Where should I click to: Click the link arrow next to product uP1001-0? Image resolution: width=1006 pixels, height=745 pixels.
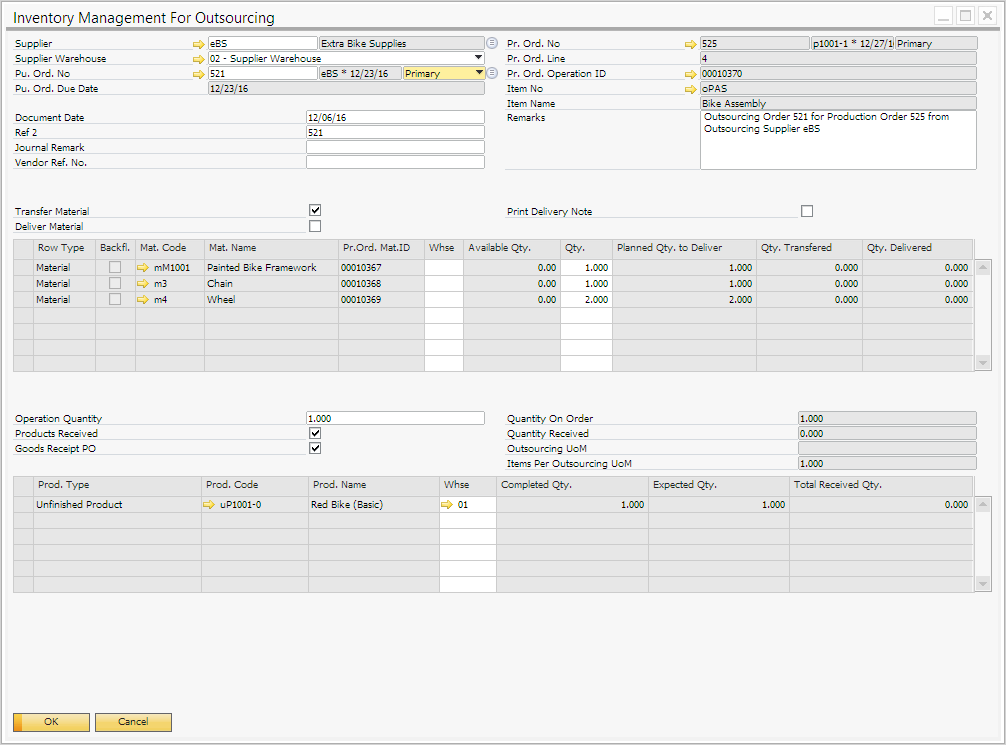(x=209, y=505)
